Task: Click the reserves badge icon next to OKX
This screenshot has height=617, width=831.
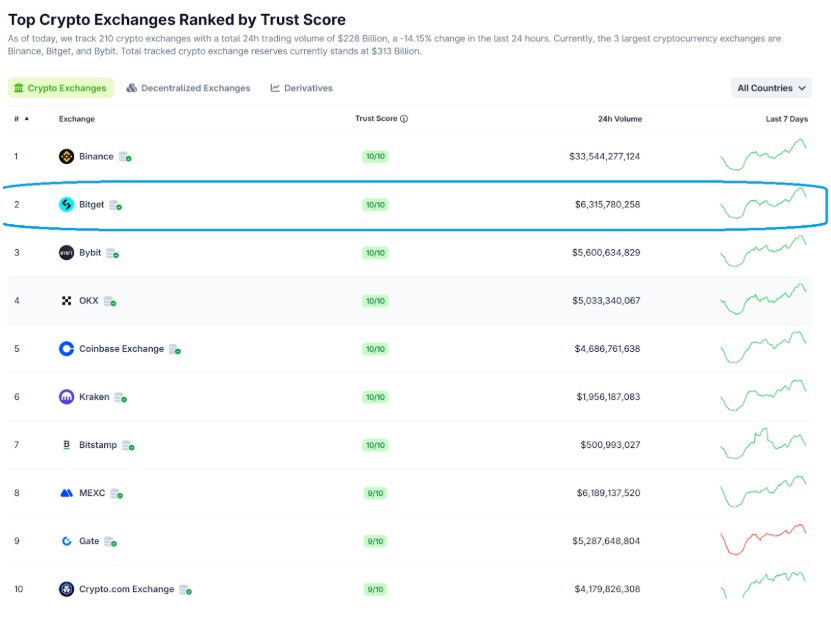Action: [110, 301]
